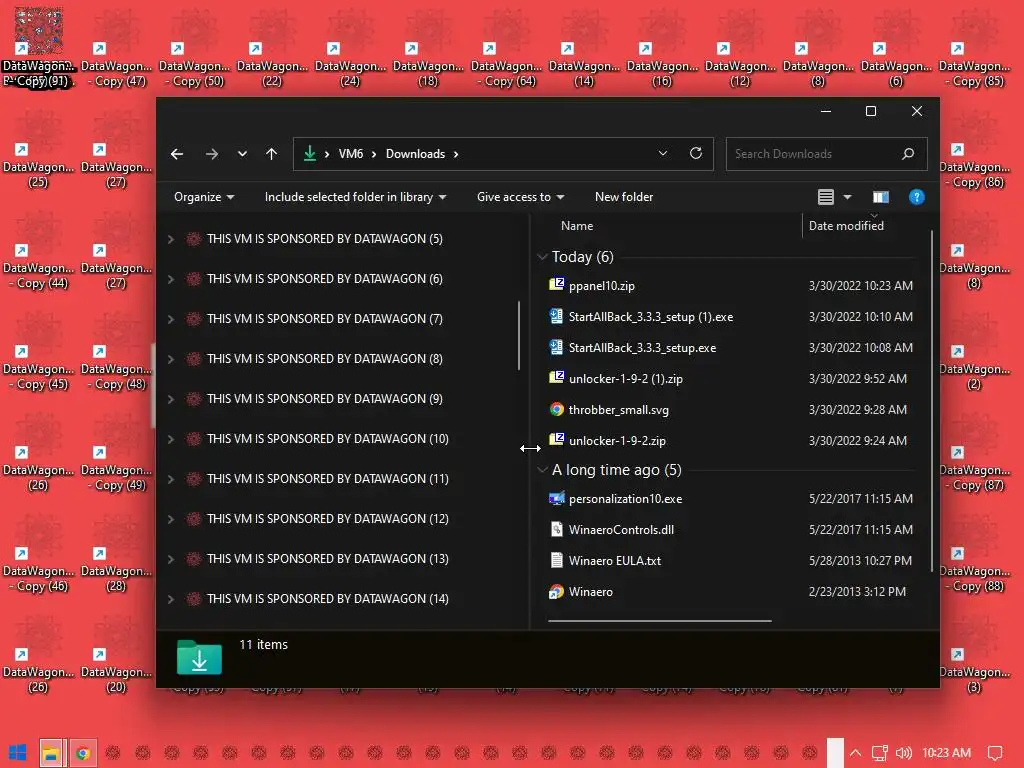Screen dimensions: 1024x768
Task: Refresh the Downloads folder
Action: click(x=696, y=153)
